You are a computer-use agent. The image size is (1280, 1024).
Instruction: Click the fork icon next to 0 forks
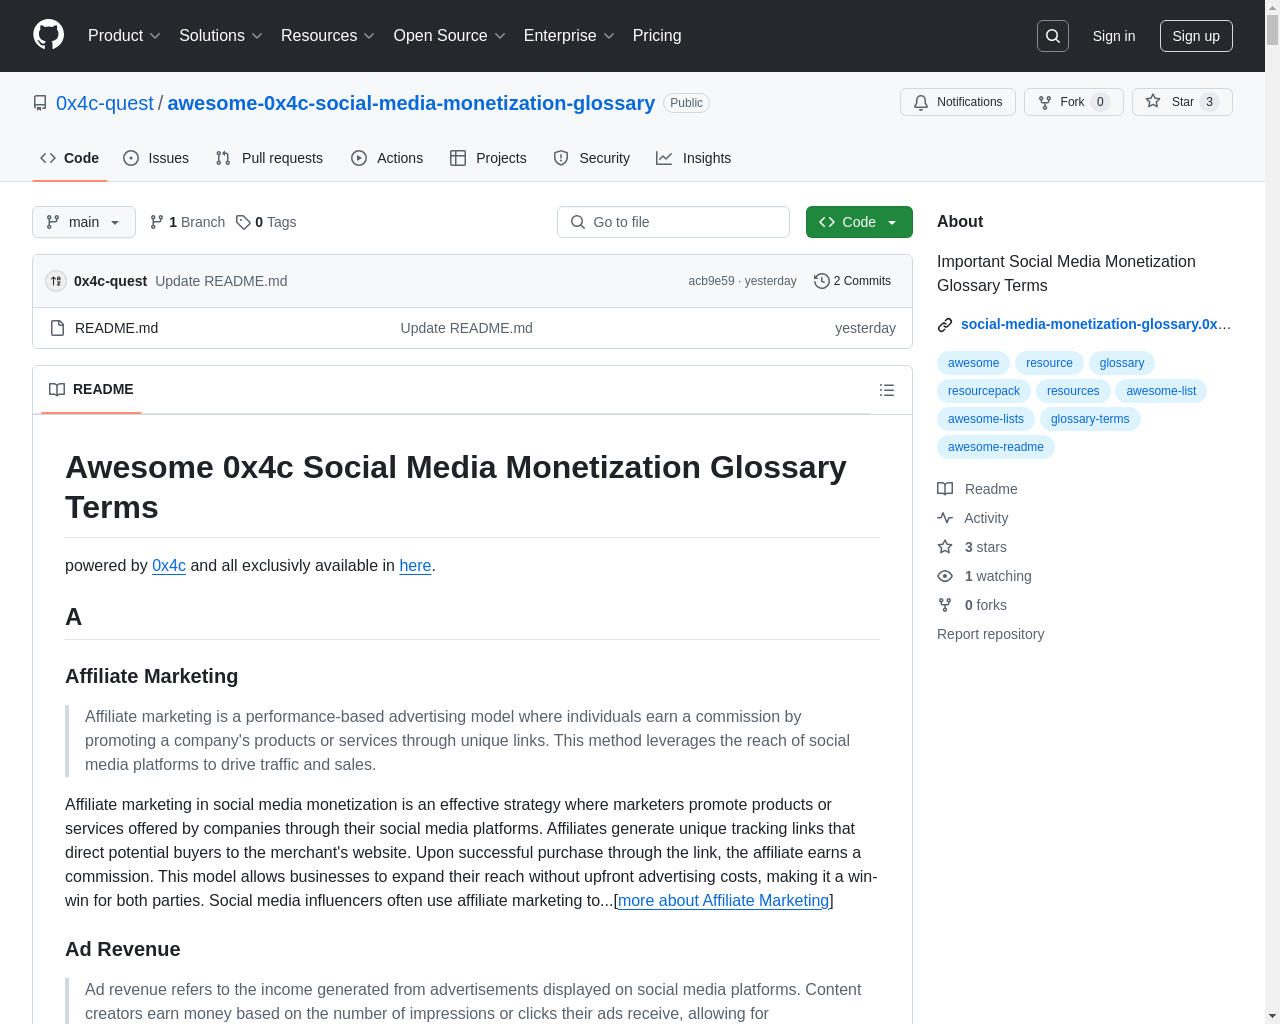[945, 605]
